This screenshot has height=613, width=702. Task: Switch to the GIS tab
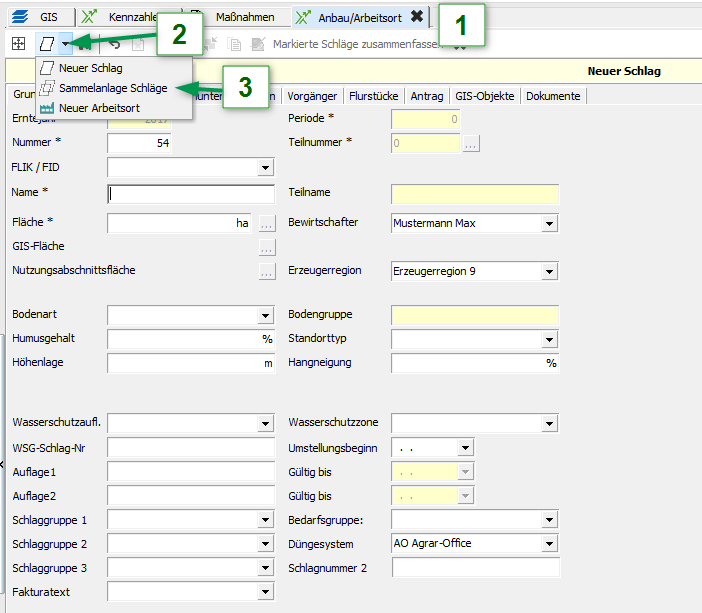38,17
